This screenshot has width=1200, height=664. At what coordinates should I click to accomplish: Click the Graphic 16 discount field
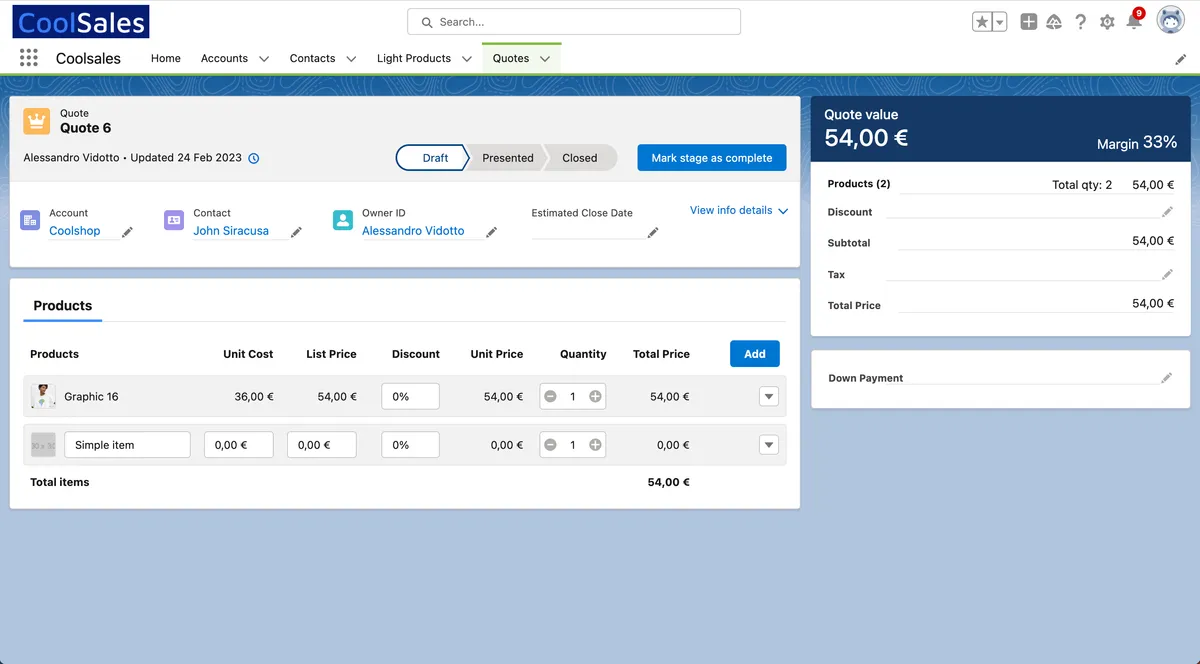(410, 397)
